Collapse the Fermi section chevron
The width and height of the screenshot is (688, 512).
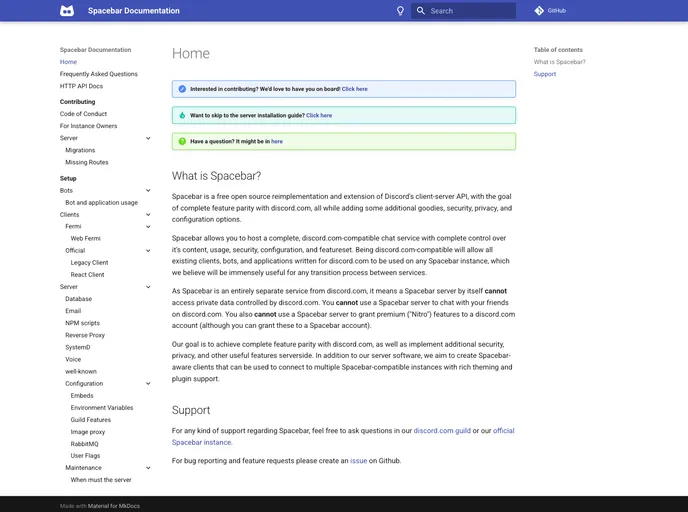(148, 227)
